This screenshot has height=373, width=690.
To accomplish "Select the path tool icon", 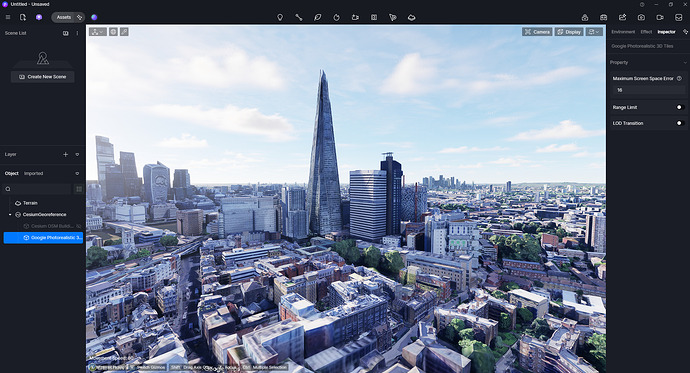I will click(x=299, y=17).
